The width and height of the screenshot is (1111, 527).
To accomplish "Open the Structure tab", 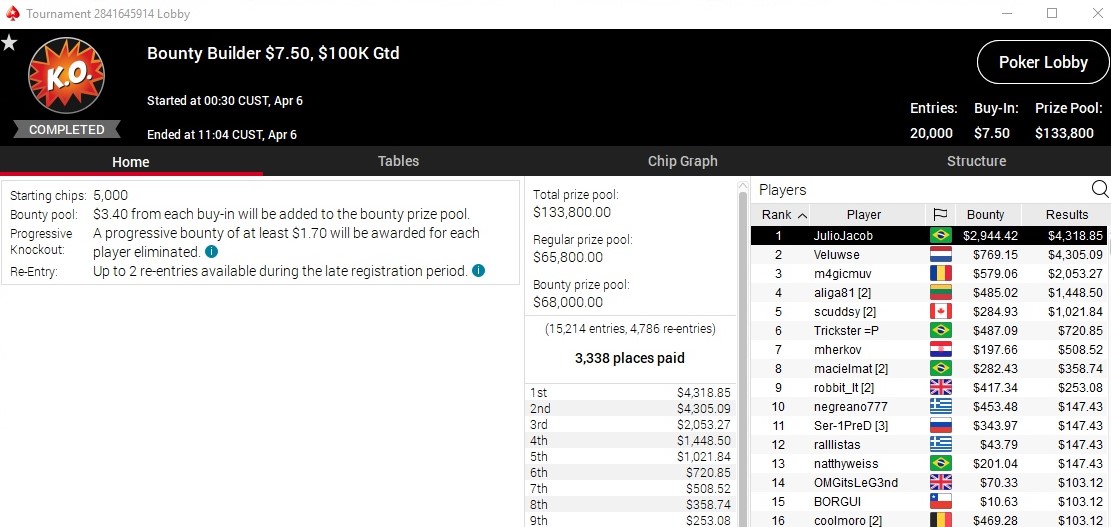I will (x=976, y=161).
